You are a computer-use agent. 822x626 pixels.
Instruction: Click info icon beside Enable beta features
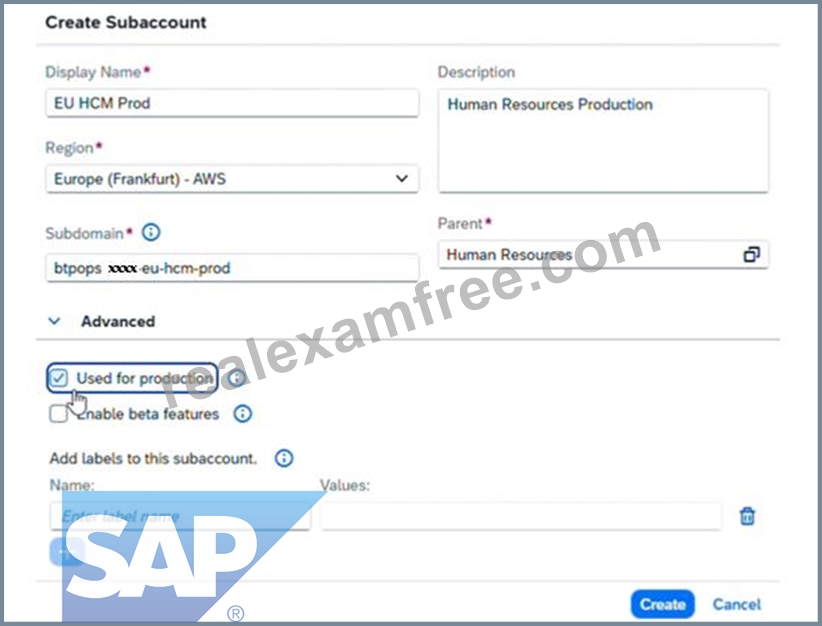click(x=242, y=414)
